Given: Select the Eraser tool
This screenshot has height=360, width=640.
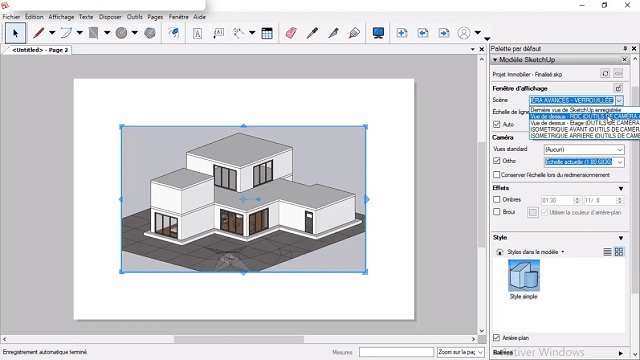Looking at the screenshot, I should (x=291, y=33).
